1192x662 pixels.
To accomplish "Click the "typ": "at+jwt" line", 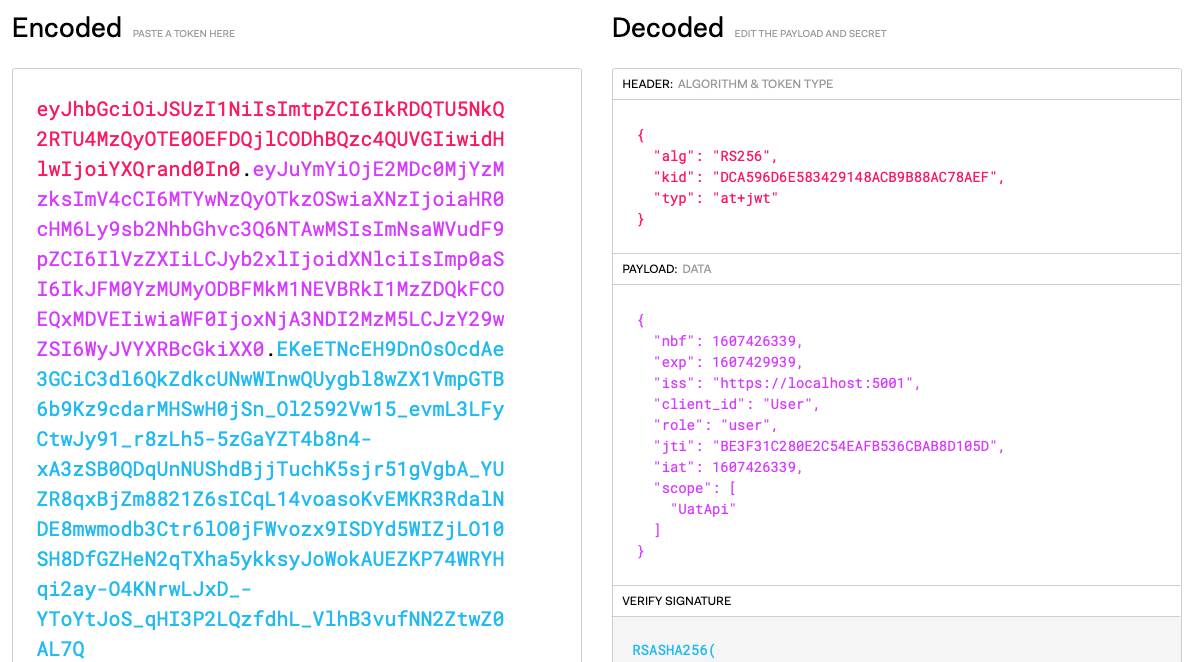I will [715, 198].
